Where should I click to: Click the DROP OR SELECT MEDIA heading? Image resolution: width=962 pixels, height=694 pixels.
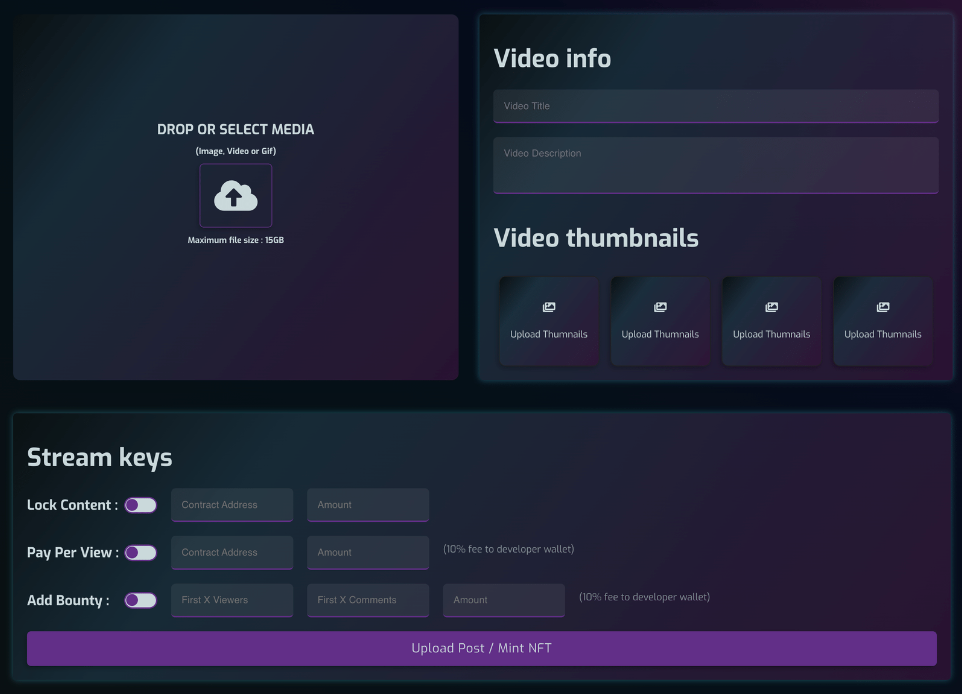click(236, 129)
